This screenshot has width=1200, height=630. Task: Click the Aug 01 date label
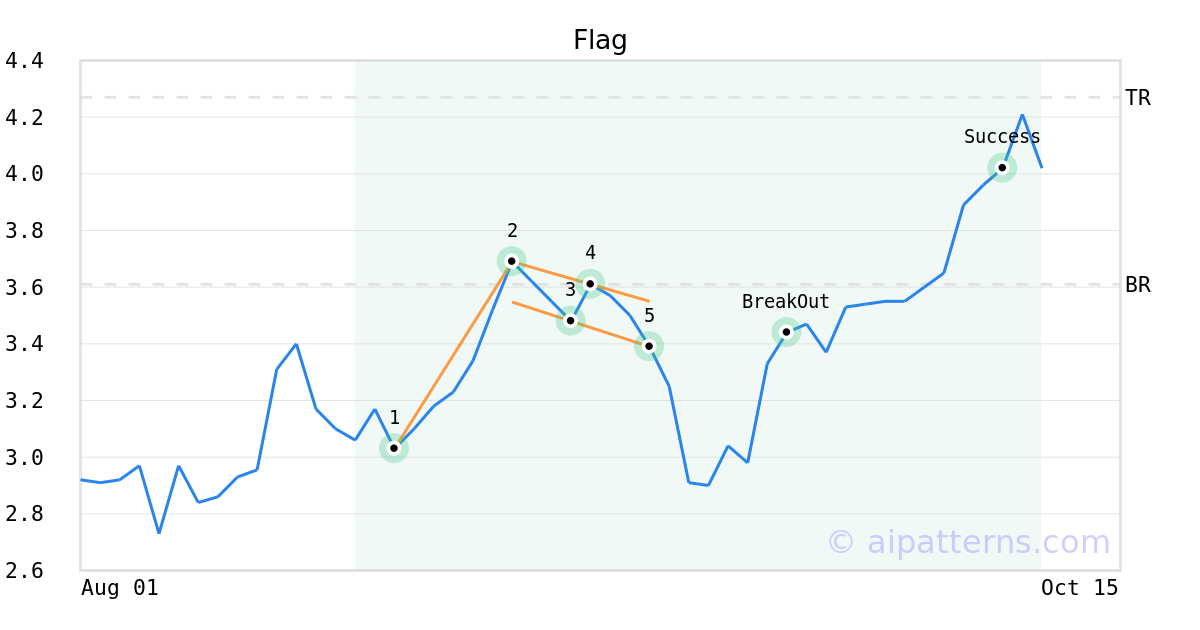[x=120, y=588]
